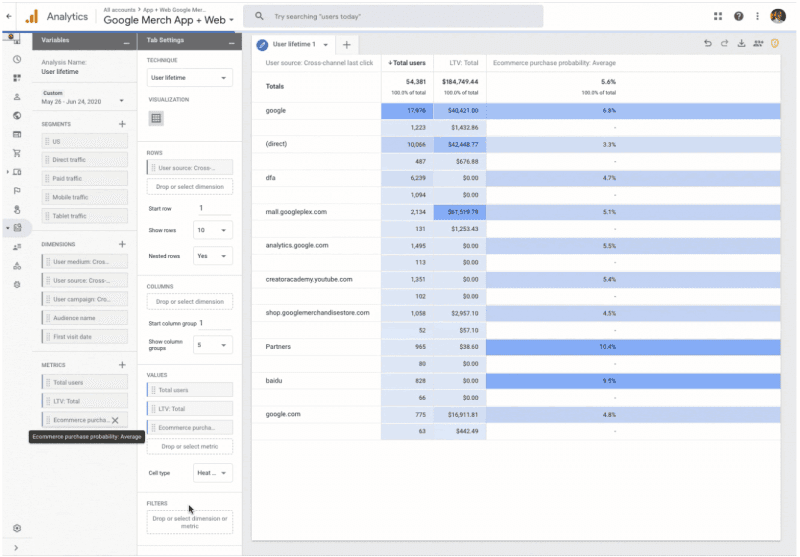Click the user profile avatar
The width and height of the screenshot is (800, 557).
point(778,16)
